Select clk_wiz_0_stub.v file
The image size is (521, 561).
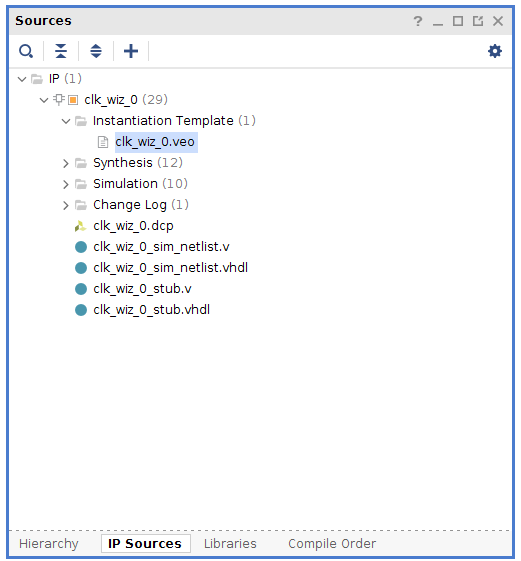click(142, 289)
